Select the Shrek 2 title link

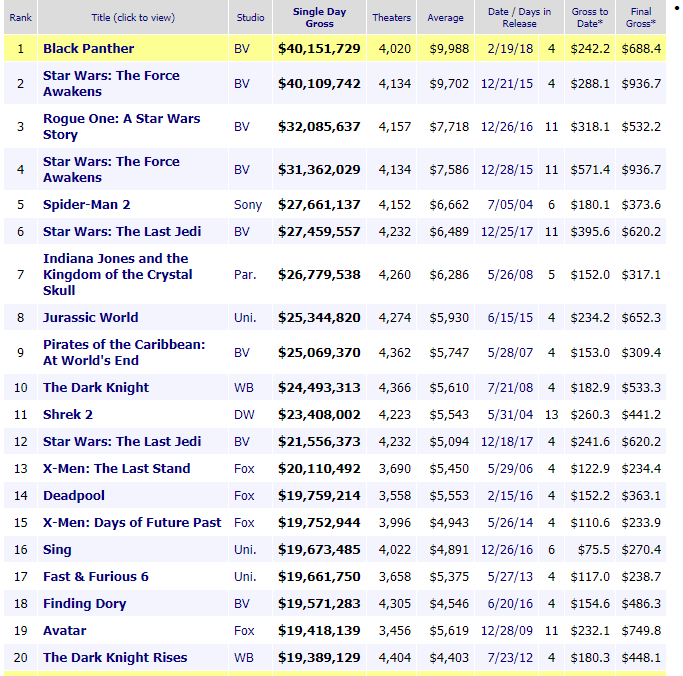[68, 415]
